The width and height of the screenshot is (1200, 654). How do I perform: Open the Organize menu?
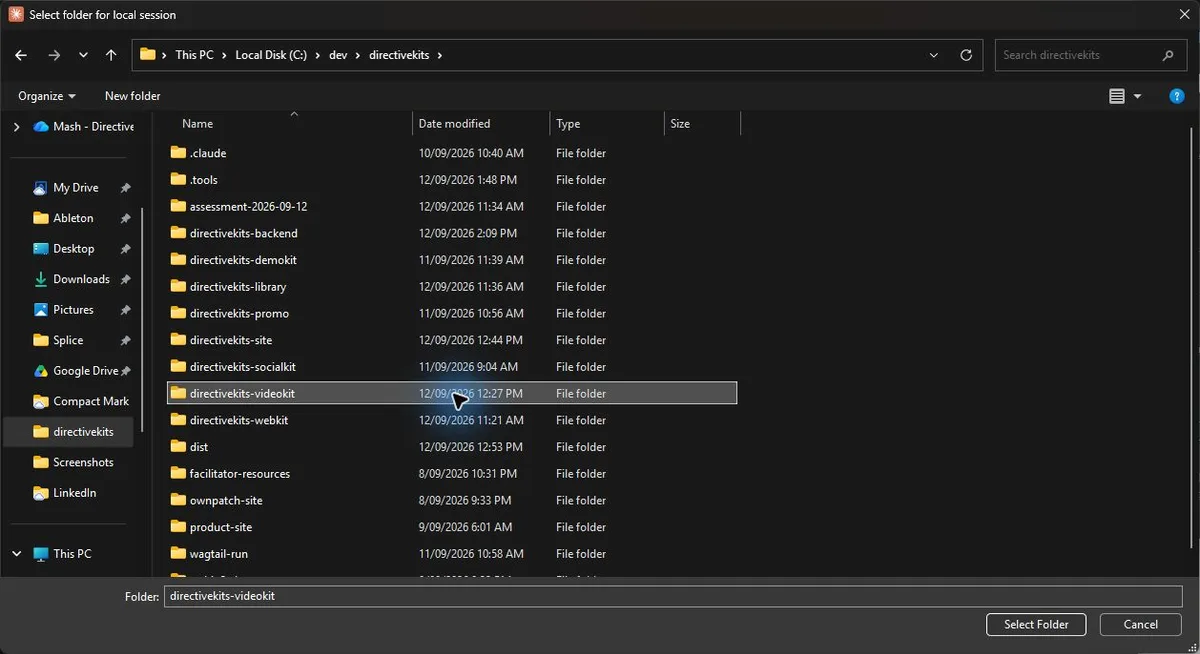coord(47,96)
